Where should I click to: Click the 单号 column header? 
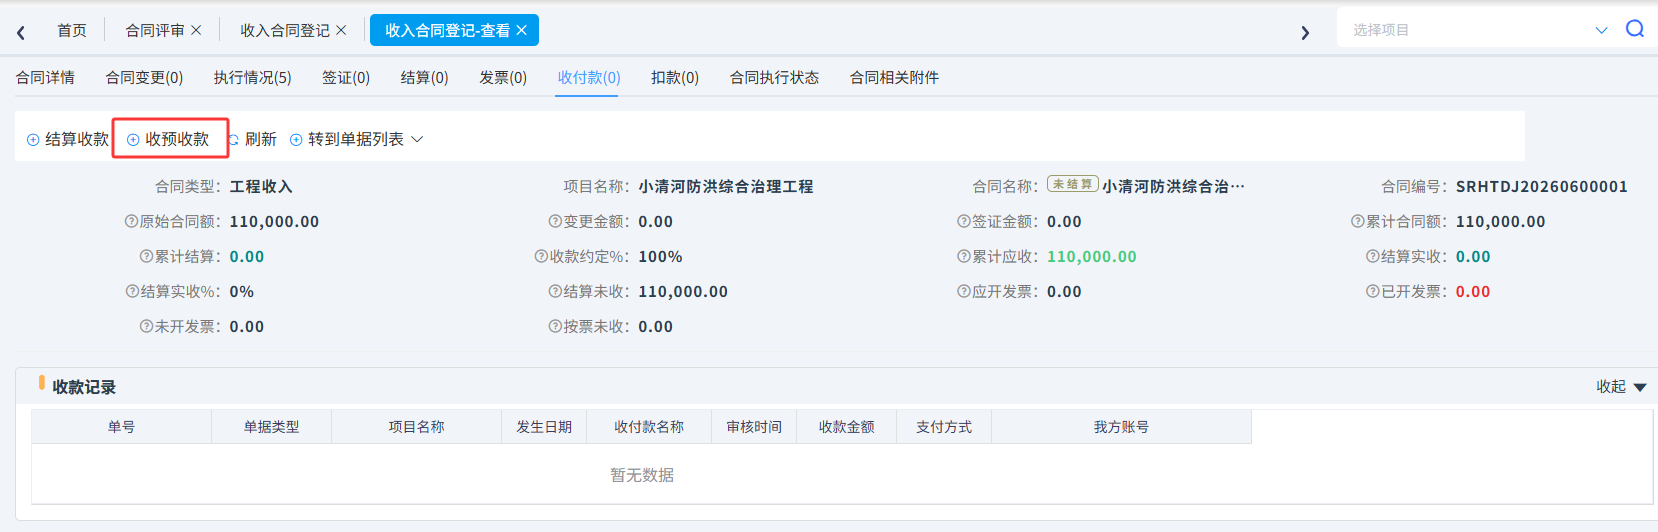tap(121, 427)
